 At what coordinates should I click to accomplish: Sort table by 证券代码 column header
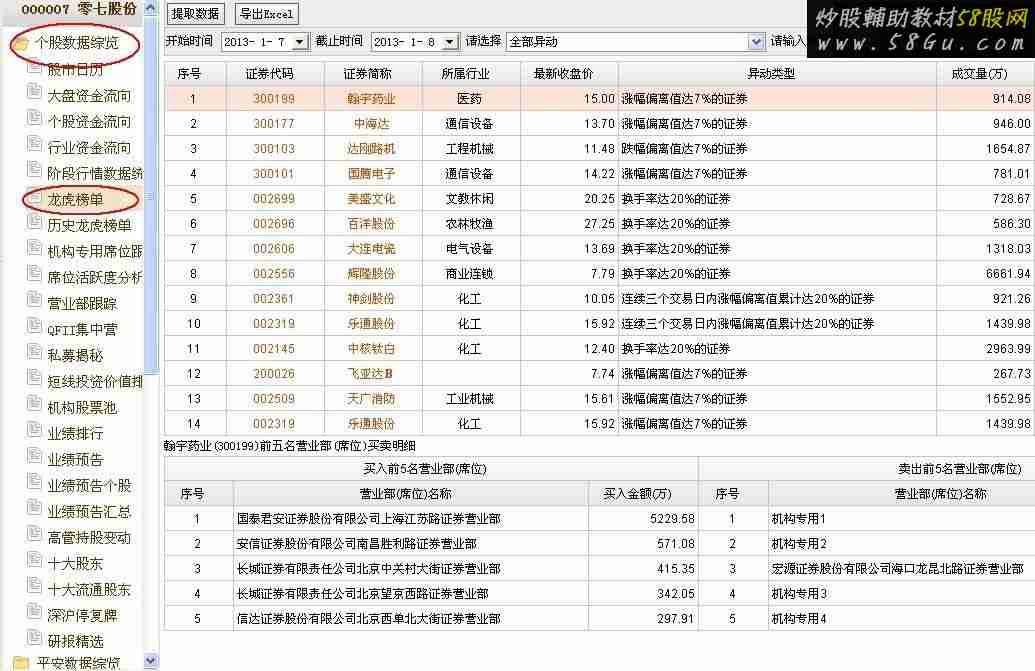click(275, 74)
